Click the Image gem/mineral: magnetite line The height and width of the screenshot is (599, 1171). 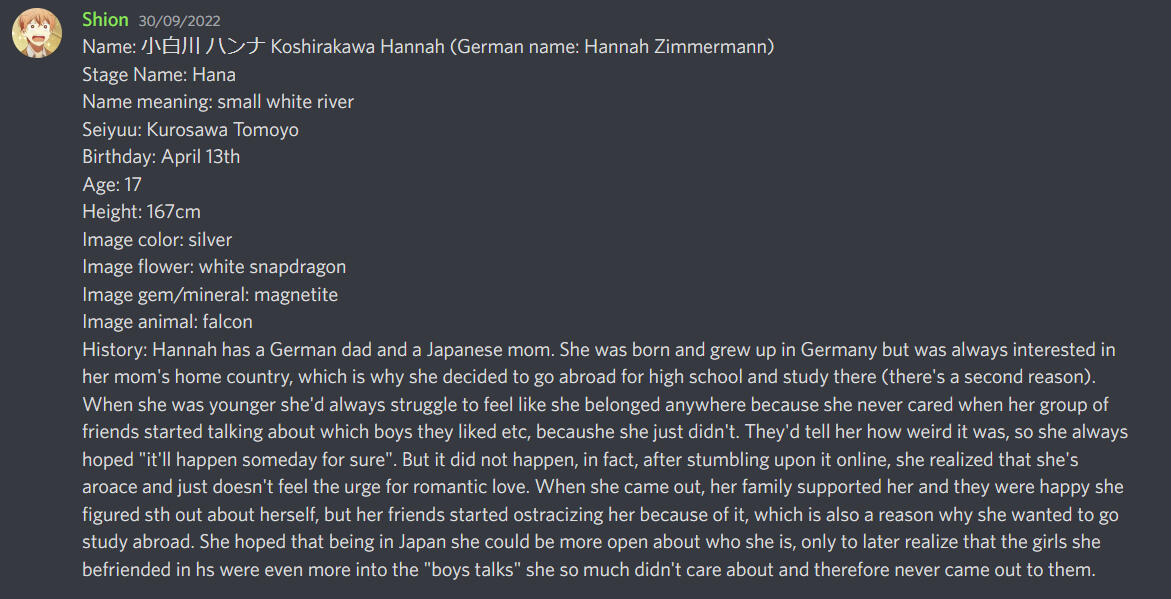210,295
